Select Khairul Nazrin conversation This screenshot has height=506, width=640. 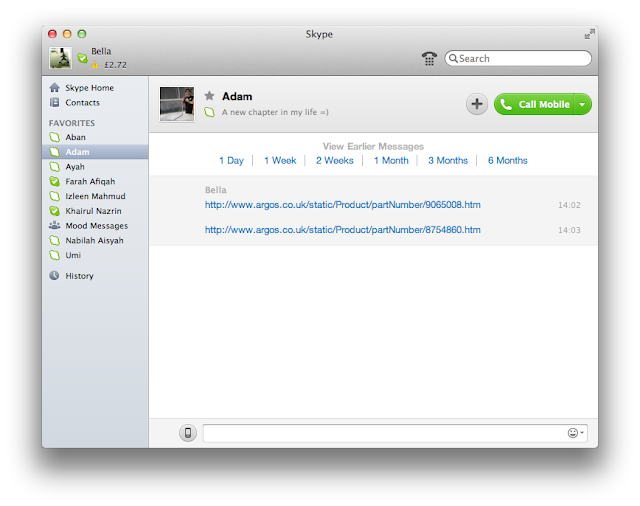(x=95, y=211)
